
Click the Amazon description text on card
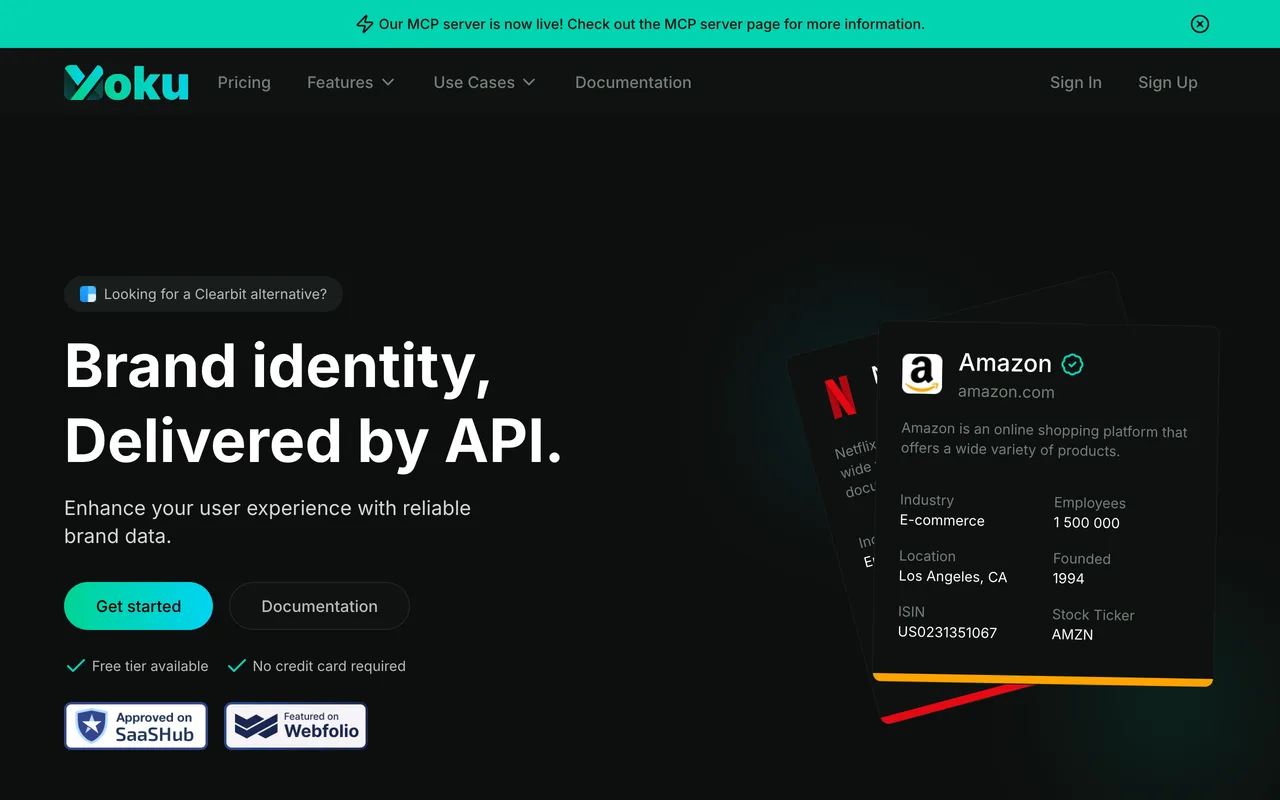(x=1044, y=440)
